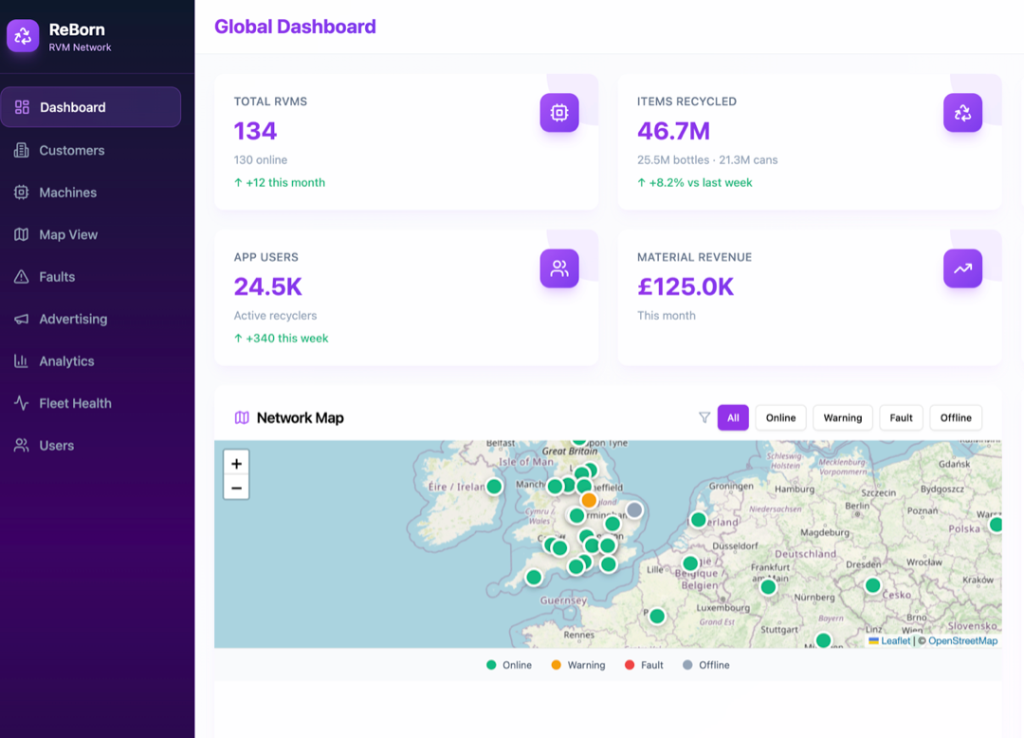Screen dimensions: 1024x738
Task: Select the All map filter
Action: click(x=733, y=417)
